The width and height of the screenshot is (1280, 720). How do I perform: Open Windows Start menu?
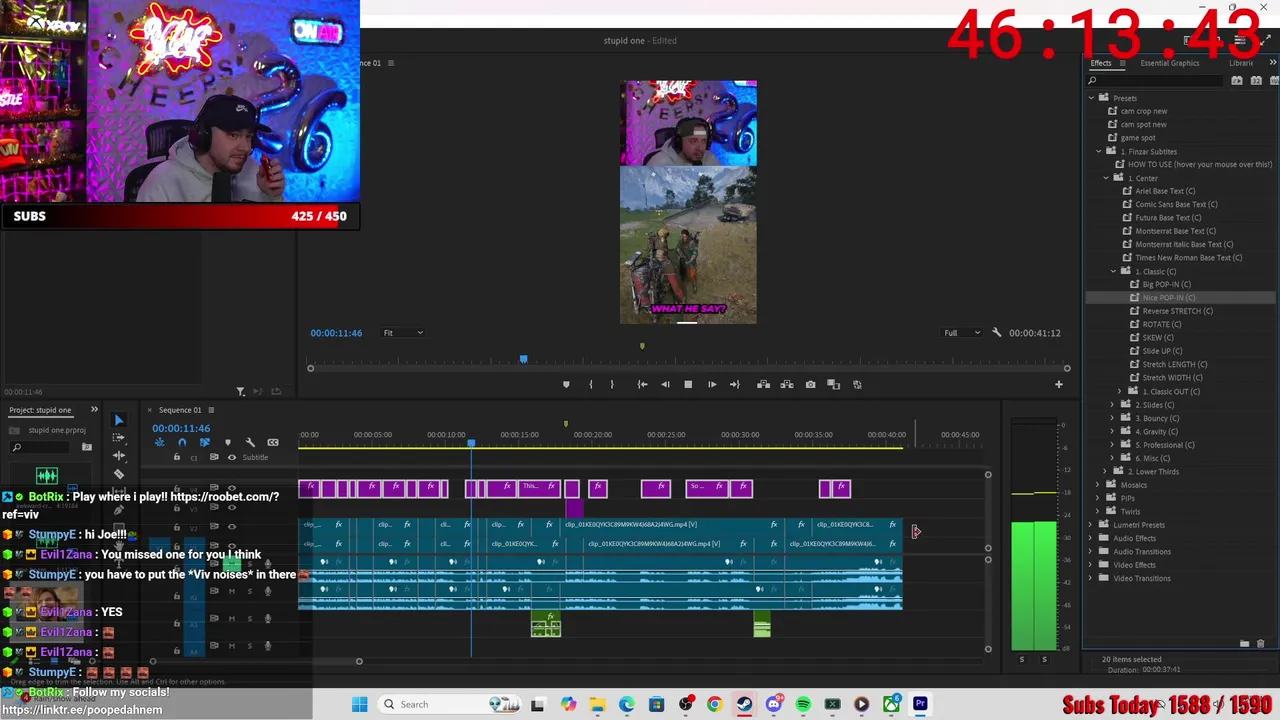(360, 704)
